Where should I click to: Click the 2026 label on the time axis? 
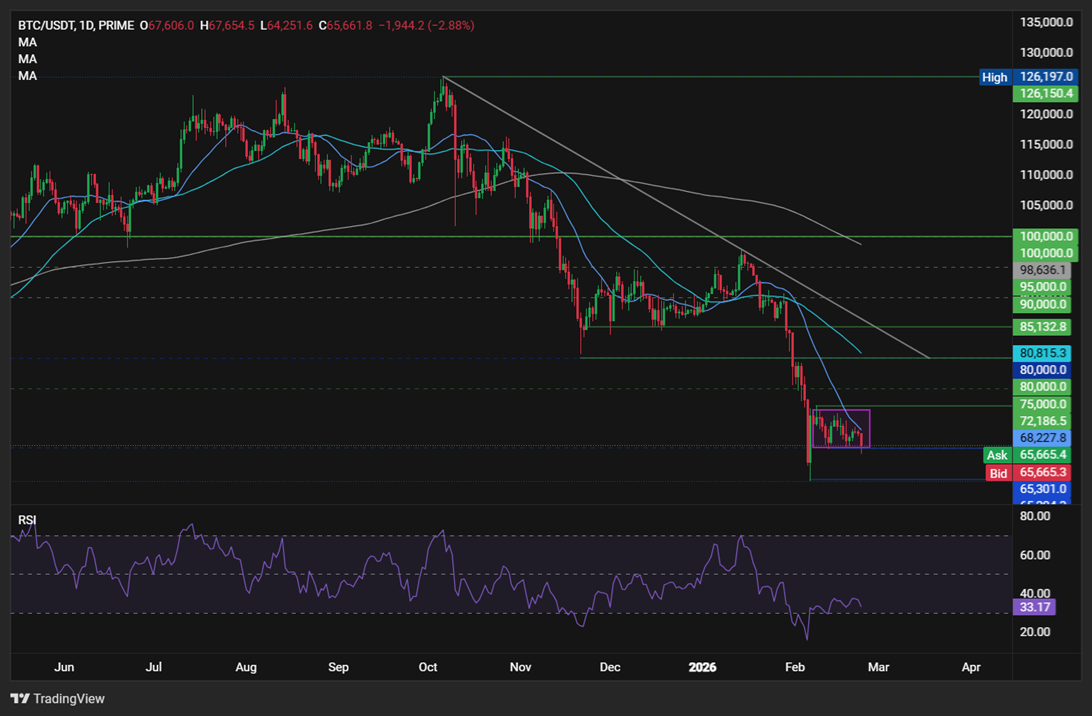[x=702, y=666]
